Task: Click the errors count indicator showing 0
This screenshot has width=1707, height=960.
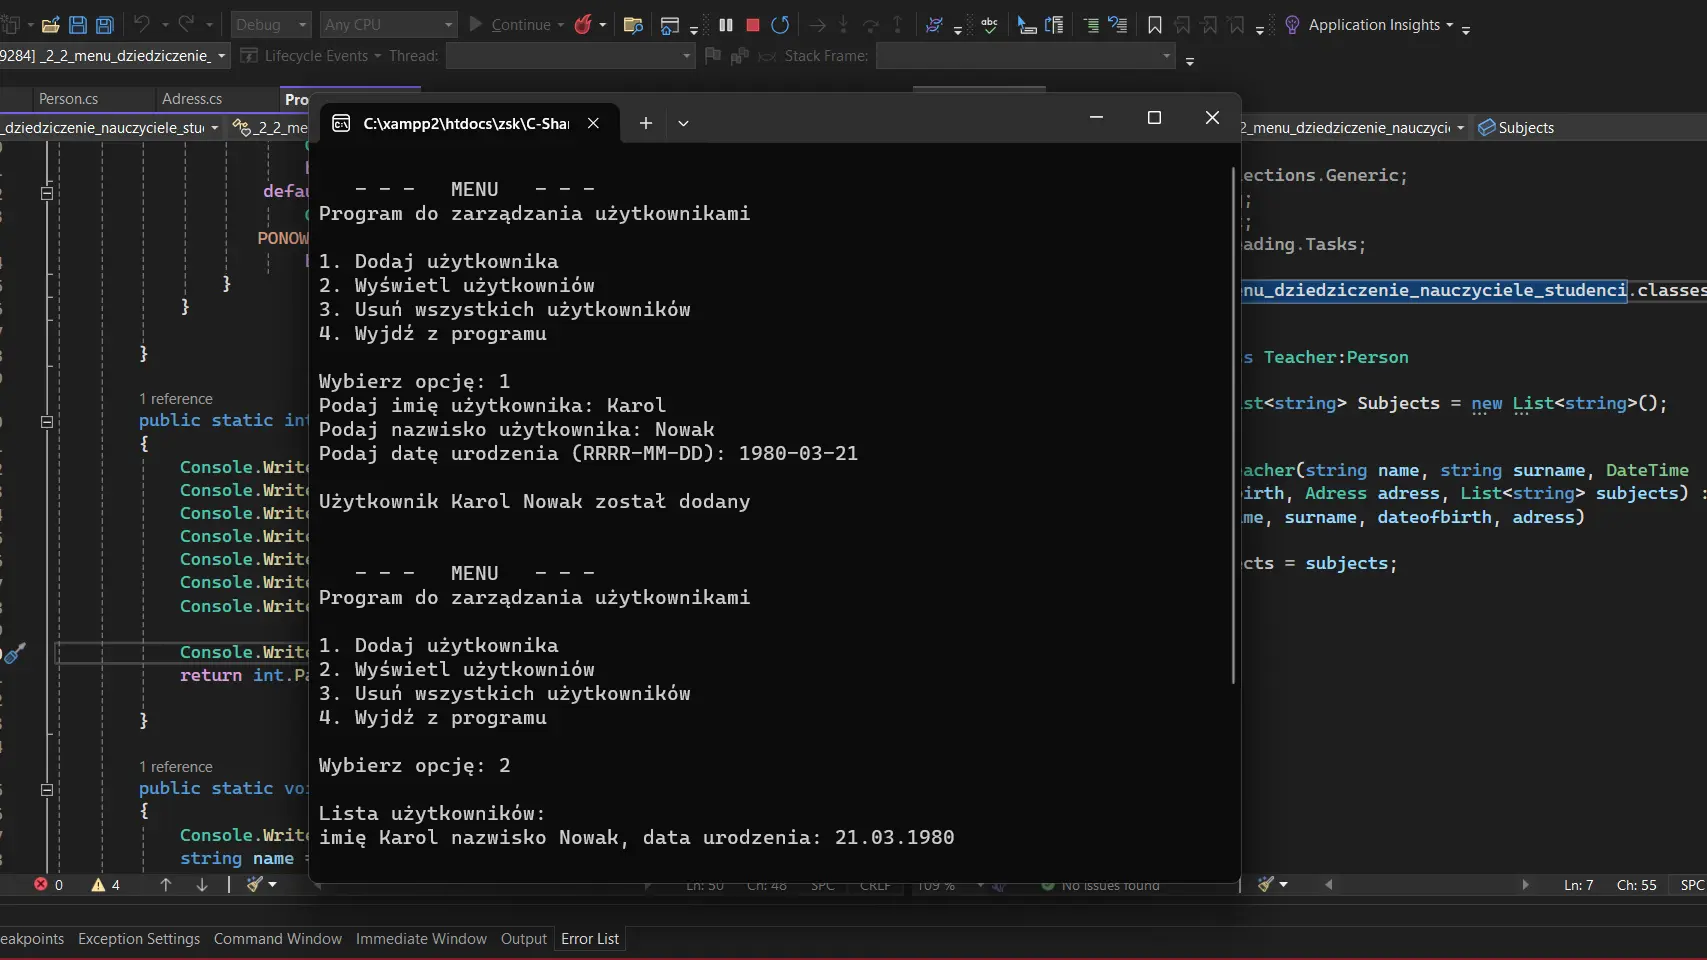Action: point(48,885)
